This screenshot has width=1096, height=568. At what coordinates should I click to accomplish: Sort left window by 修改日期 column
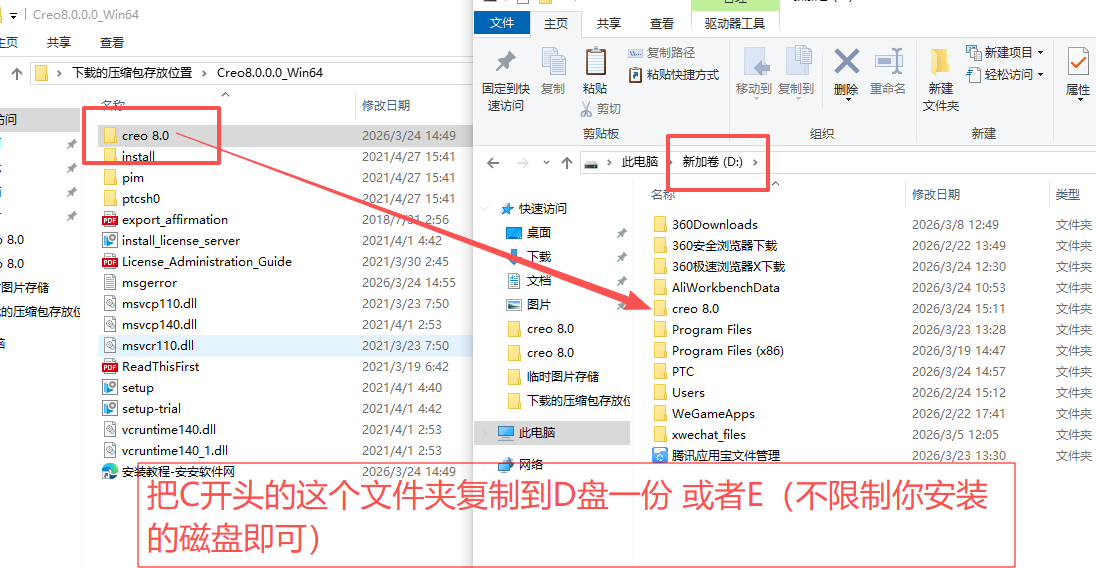[x=386, y=105]
